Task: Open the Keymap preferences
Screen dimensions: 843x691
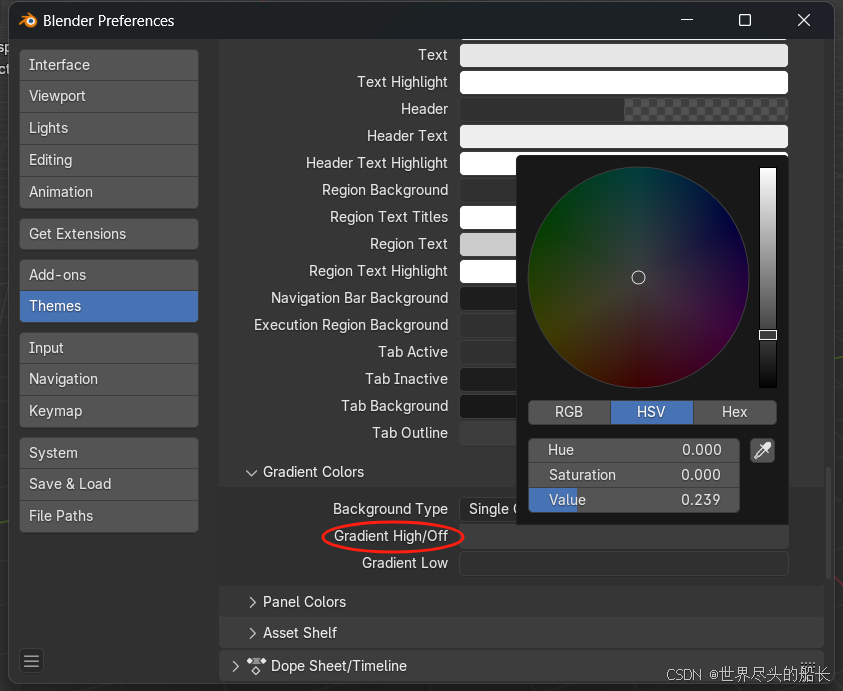Action: [109, 411]
